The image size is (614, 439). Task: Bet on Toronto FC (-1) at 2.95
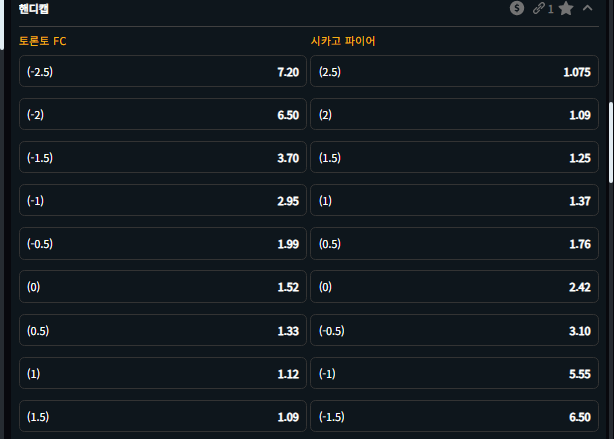click(162, 201)
